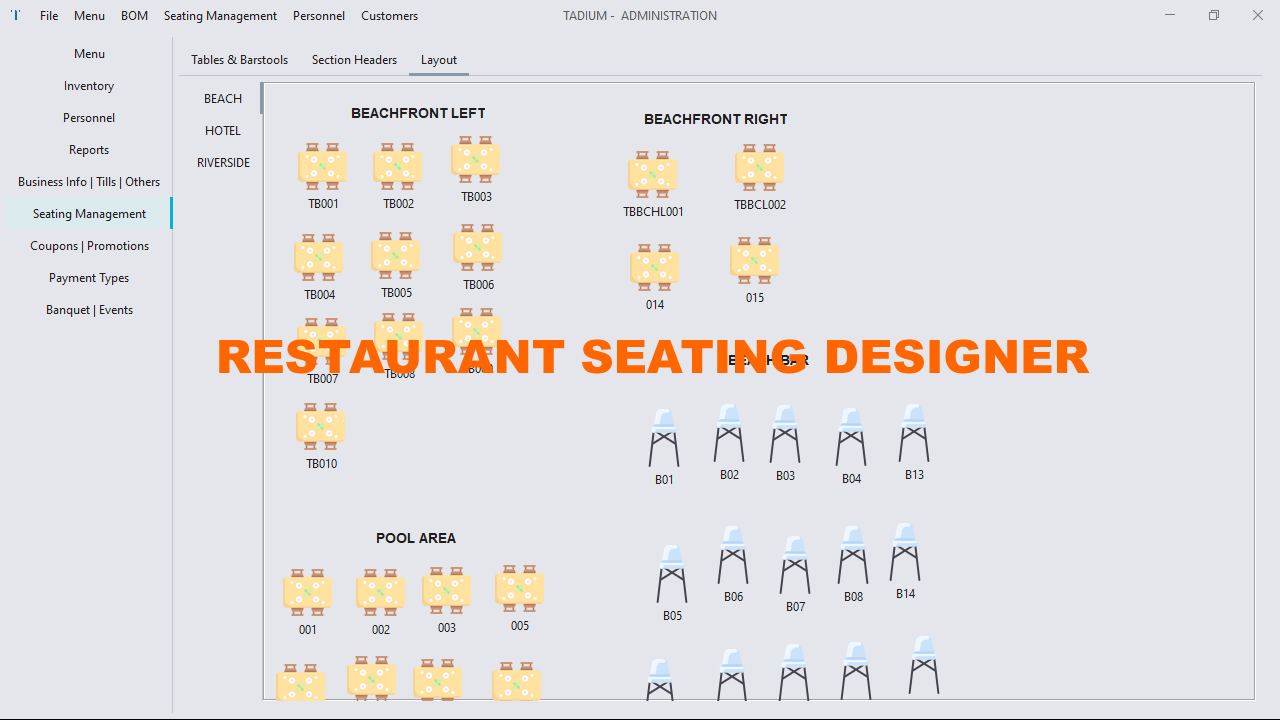This screenshot has height=720, width=1280.
Task: Select table TBBCL002
Action: click(x=758, y=167)
